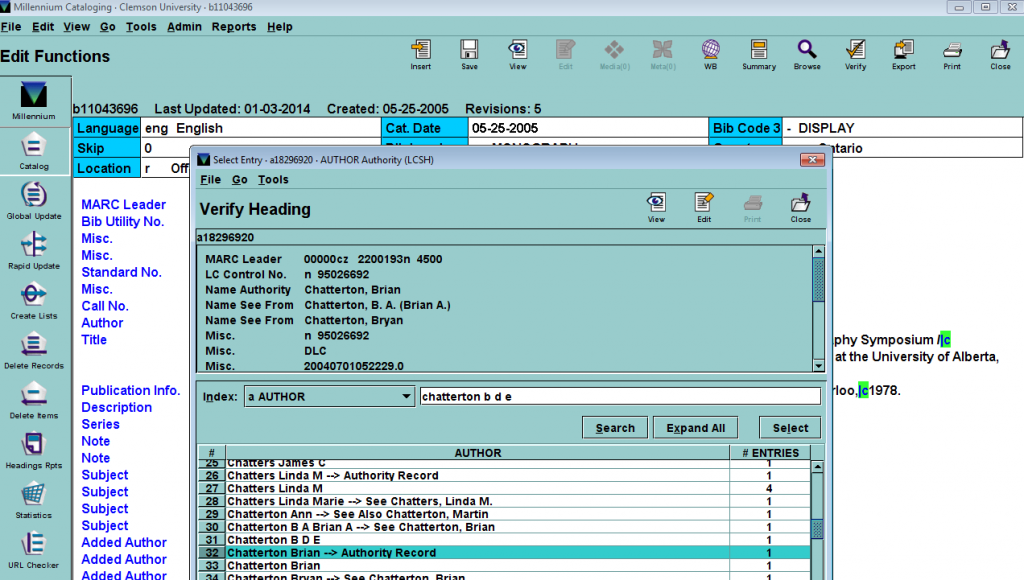The width and height of the screenshot is (1024, 580).
Task: Open the Millennium sidebar mode
Action: 34,101
